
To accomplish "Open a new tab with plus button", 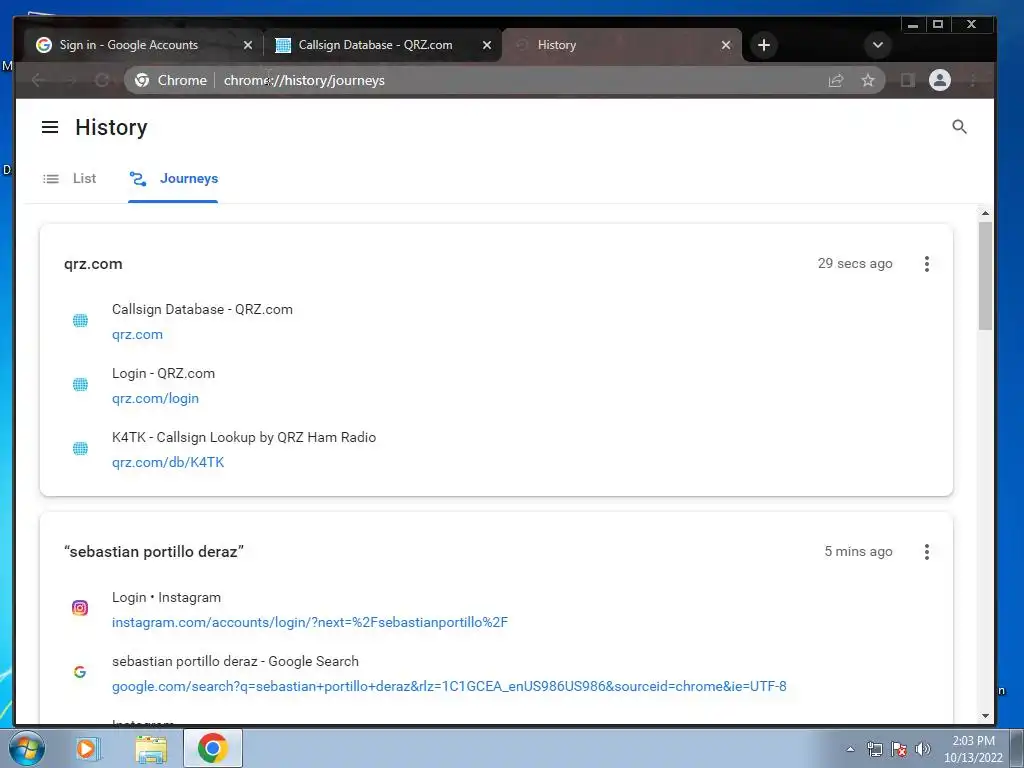I will click(x=764, y=45).
